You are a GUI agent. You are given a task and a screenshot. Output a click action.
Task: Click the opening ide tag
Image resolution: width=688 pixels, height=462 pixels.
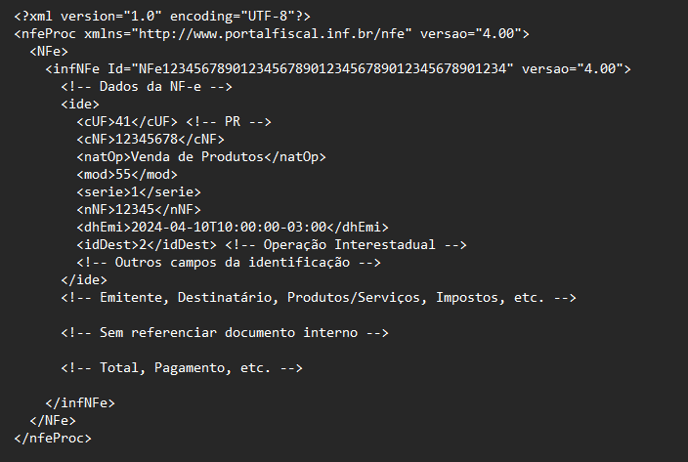tap(80, 104)
